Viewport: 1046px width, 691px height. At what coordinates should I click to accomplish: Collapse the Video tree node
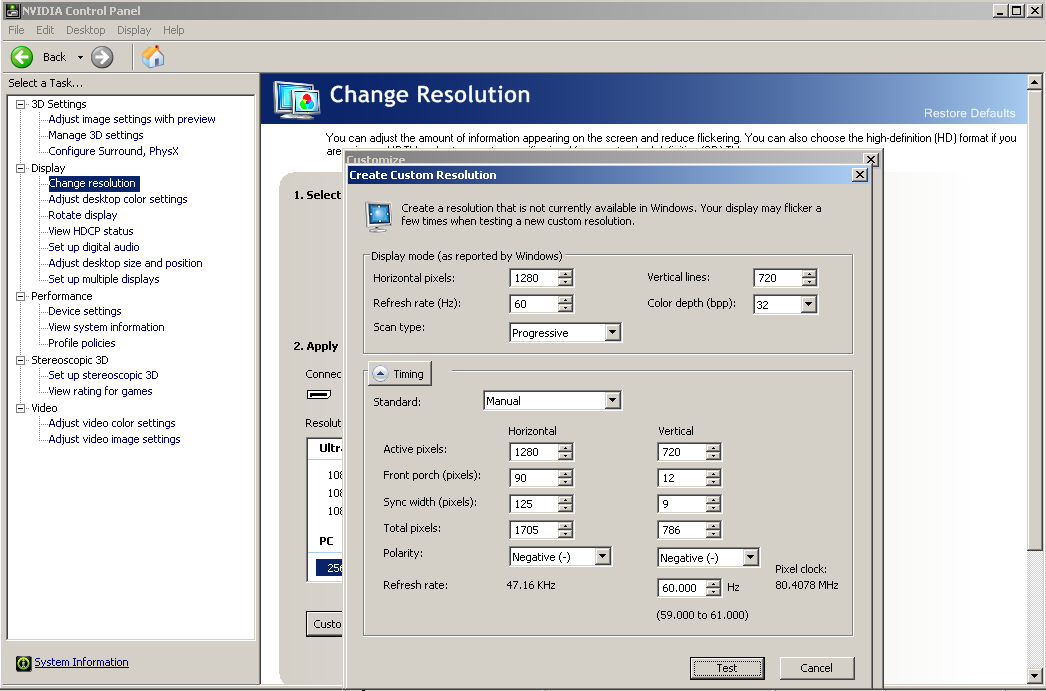point(21,408)
